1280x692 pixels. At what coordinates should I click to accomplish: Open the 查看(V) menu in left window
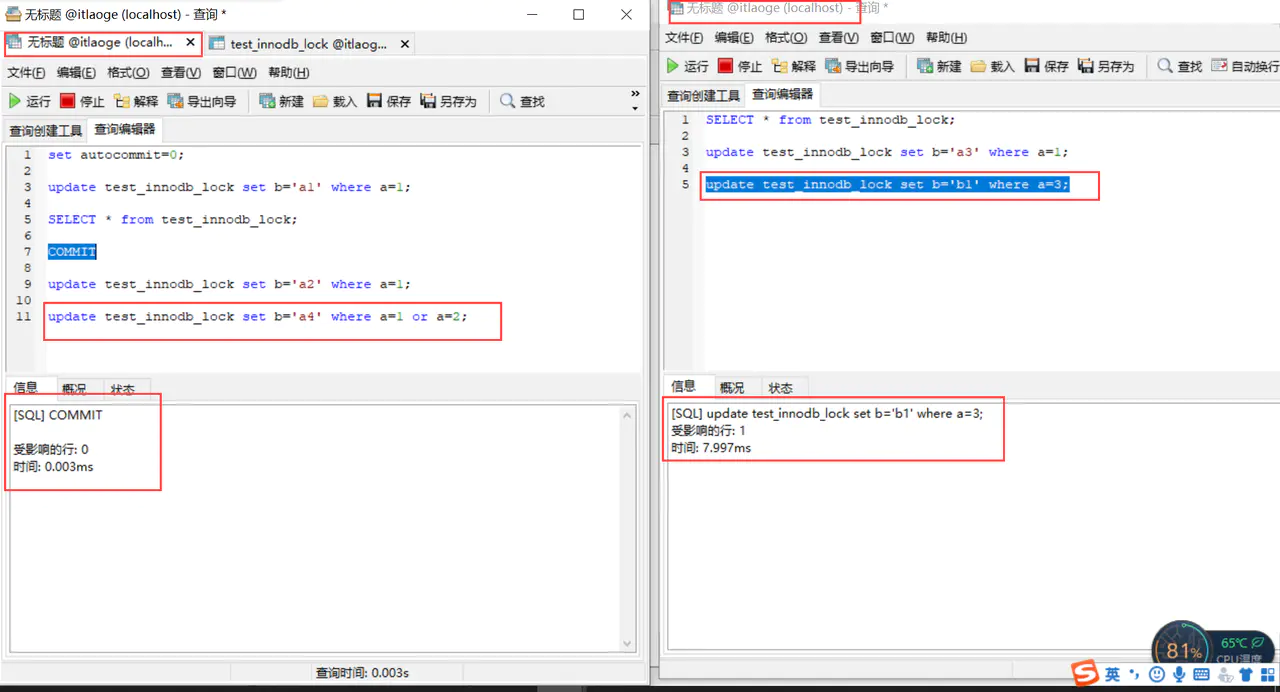pos(181,73)
